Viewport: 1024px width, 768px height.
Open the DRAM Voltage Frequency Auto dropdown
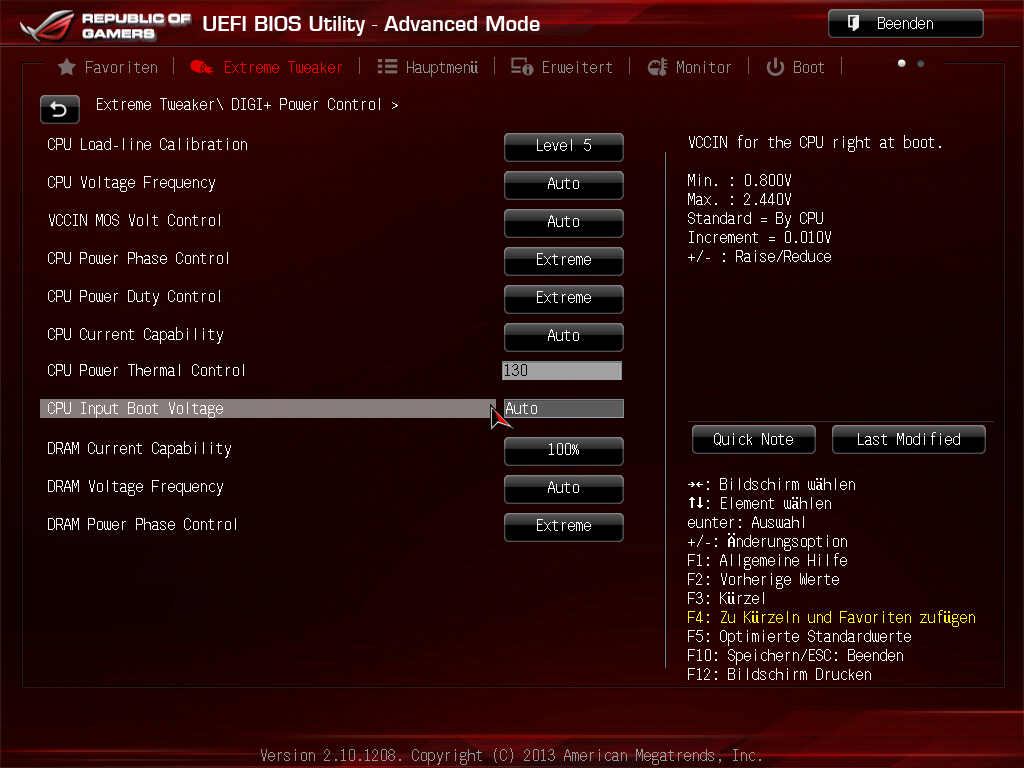[x=564, y=488]
